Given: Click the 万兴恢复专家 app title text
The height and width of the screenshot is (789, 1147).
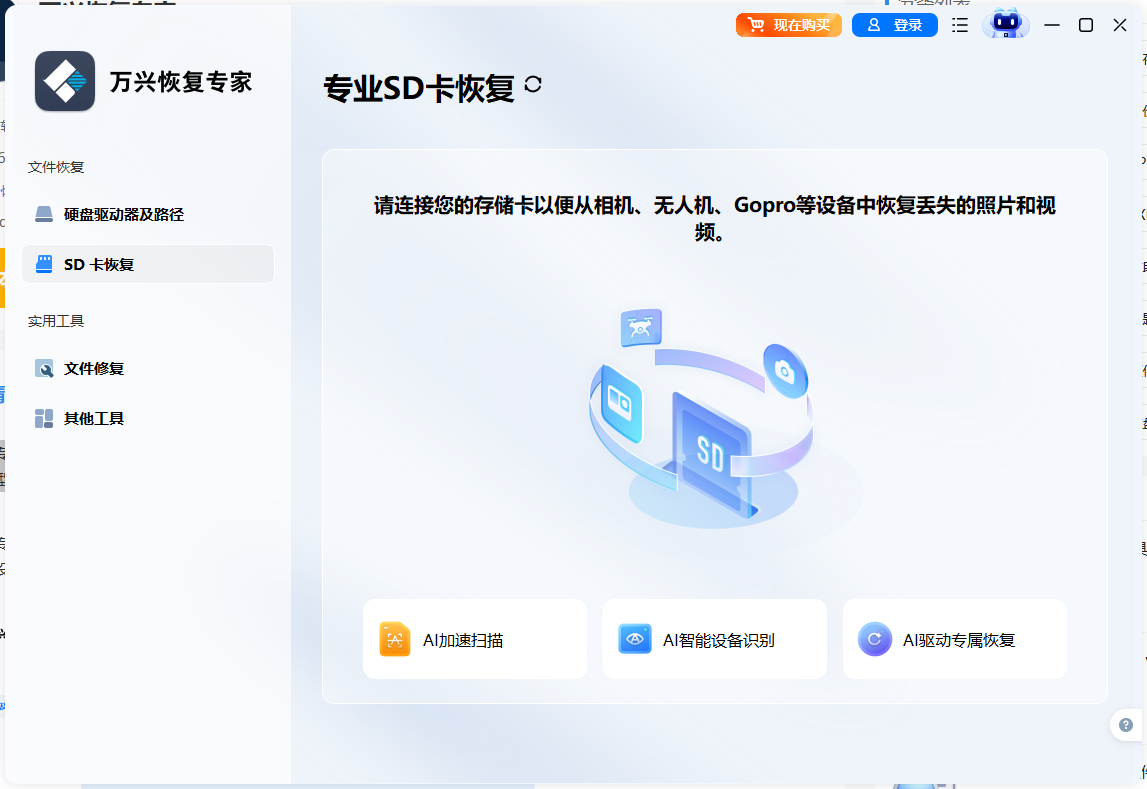Looking at the screenshot, I should click(181, 82).
